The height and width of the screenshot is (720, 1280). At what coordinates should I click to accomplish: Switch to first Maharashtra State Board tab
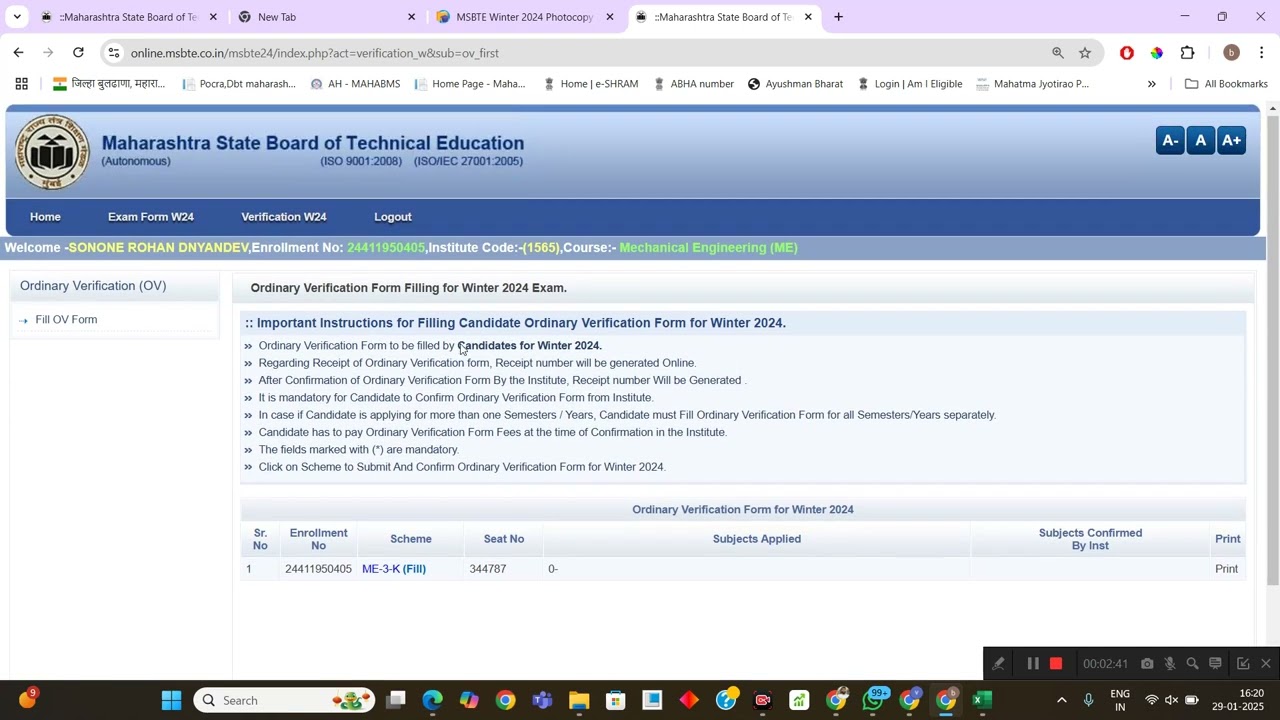127,17
